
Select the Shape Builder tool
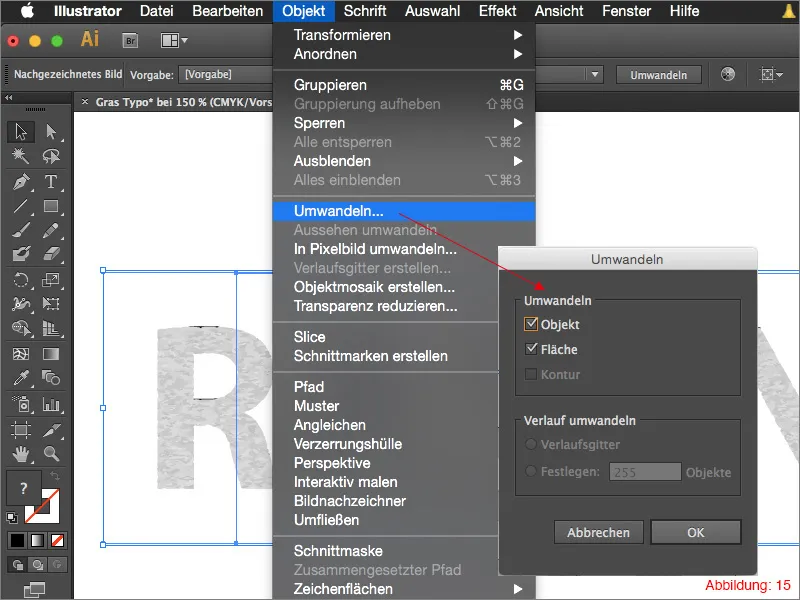click(x=21, y=328)
